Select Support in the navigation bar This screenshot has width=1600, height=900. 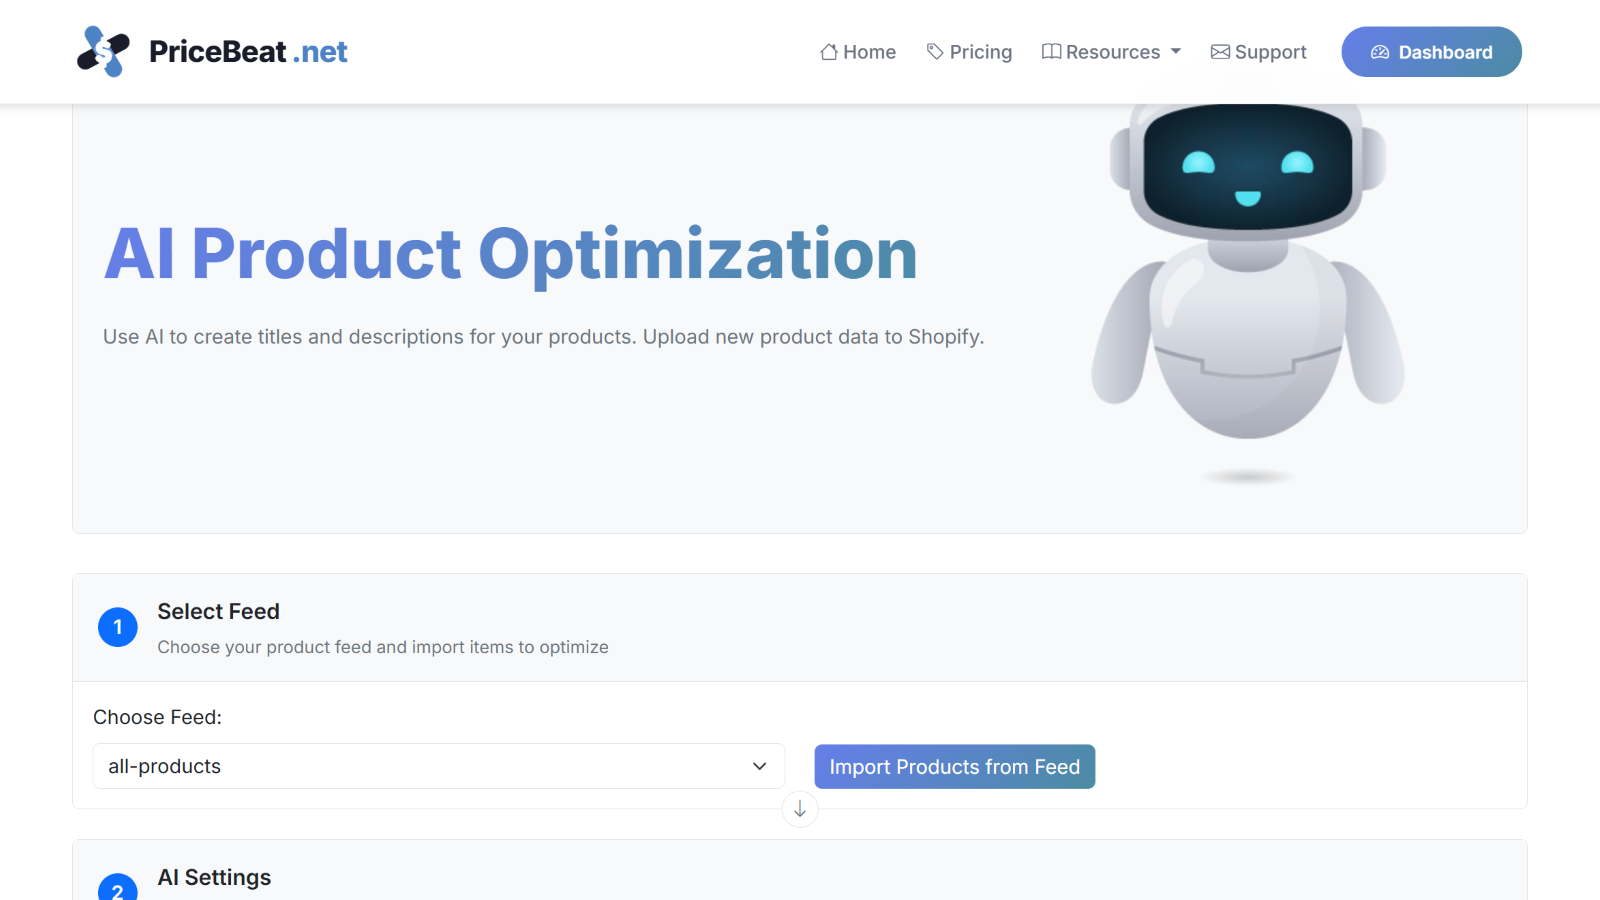(1270, 51)
